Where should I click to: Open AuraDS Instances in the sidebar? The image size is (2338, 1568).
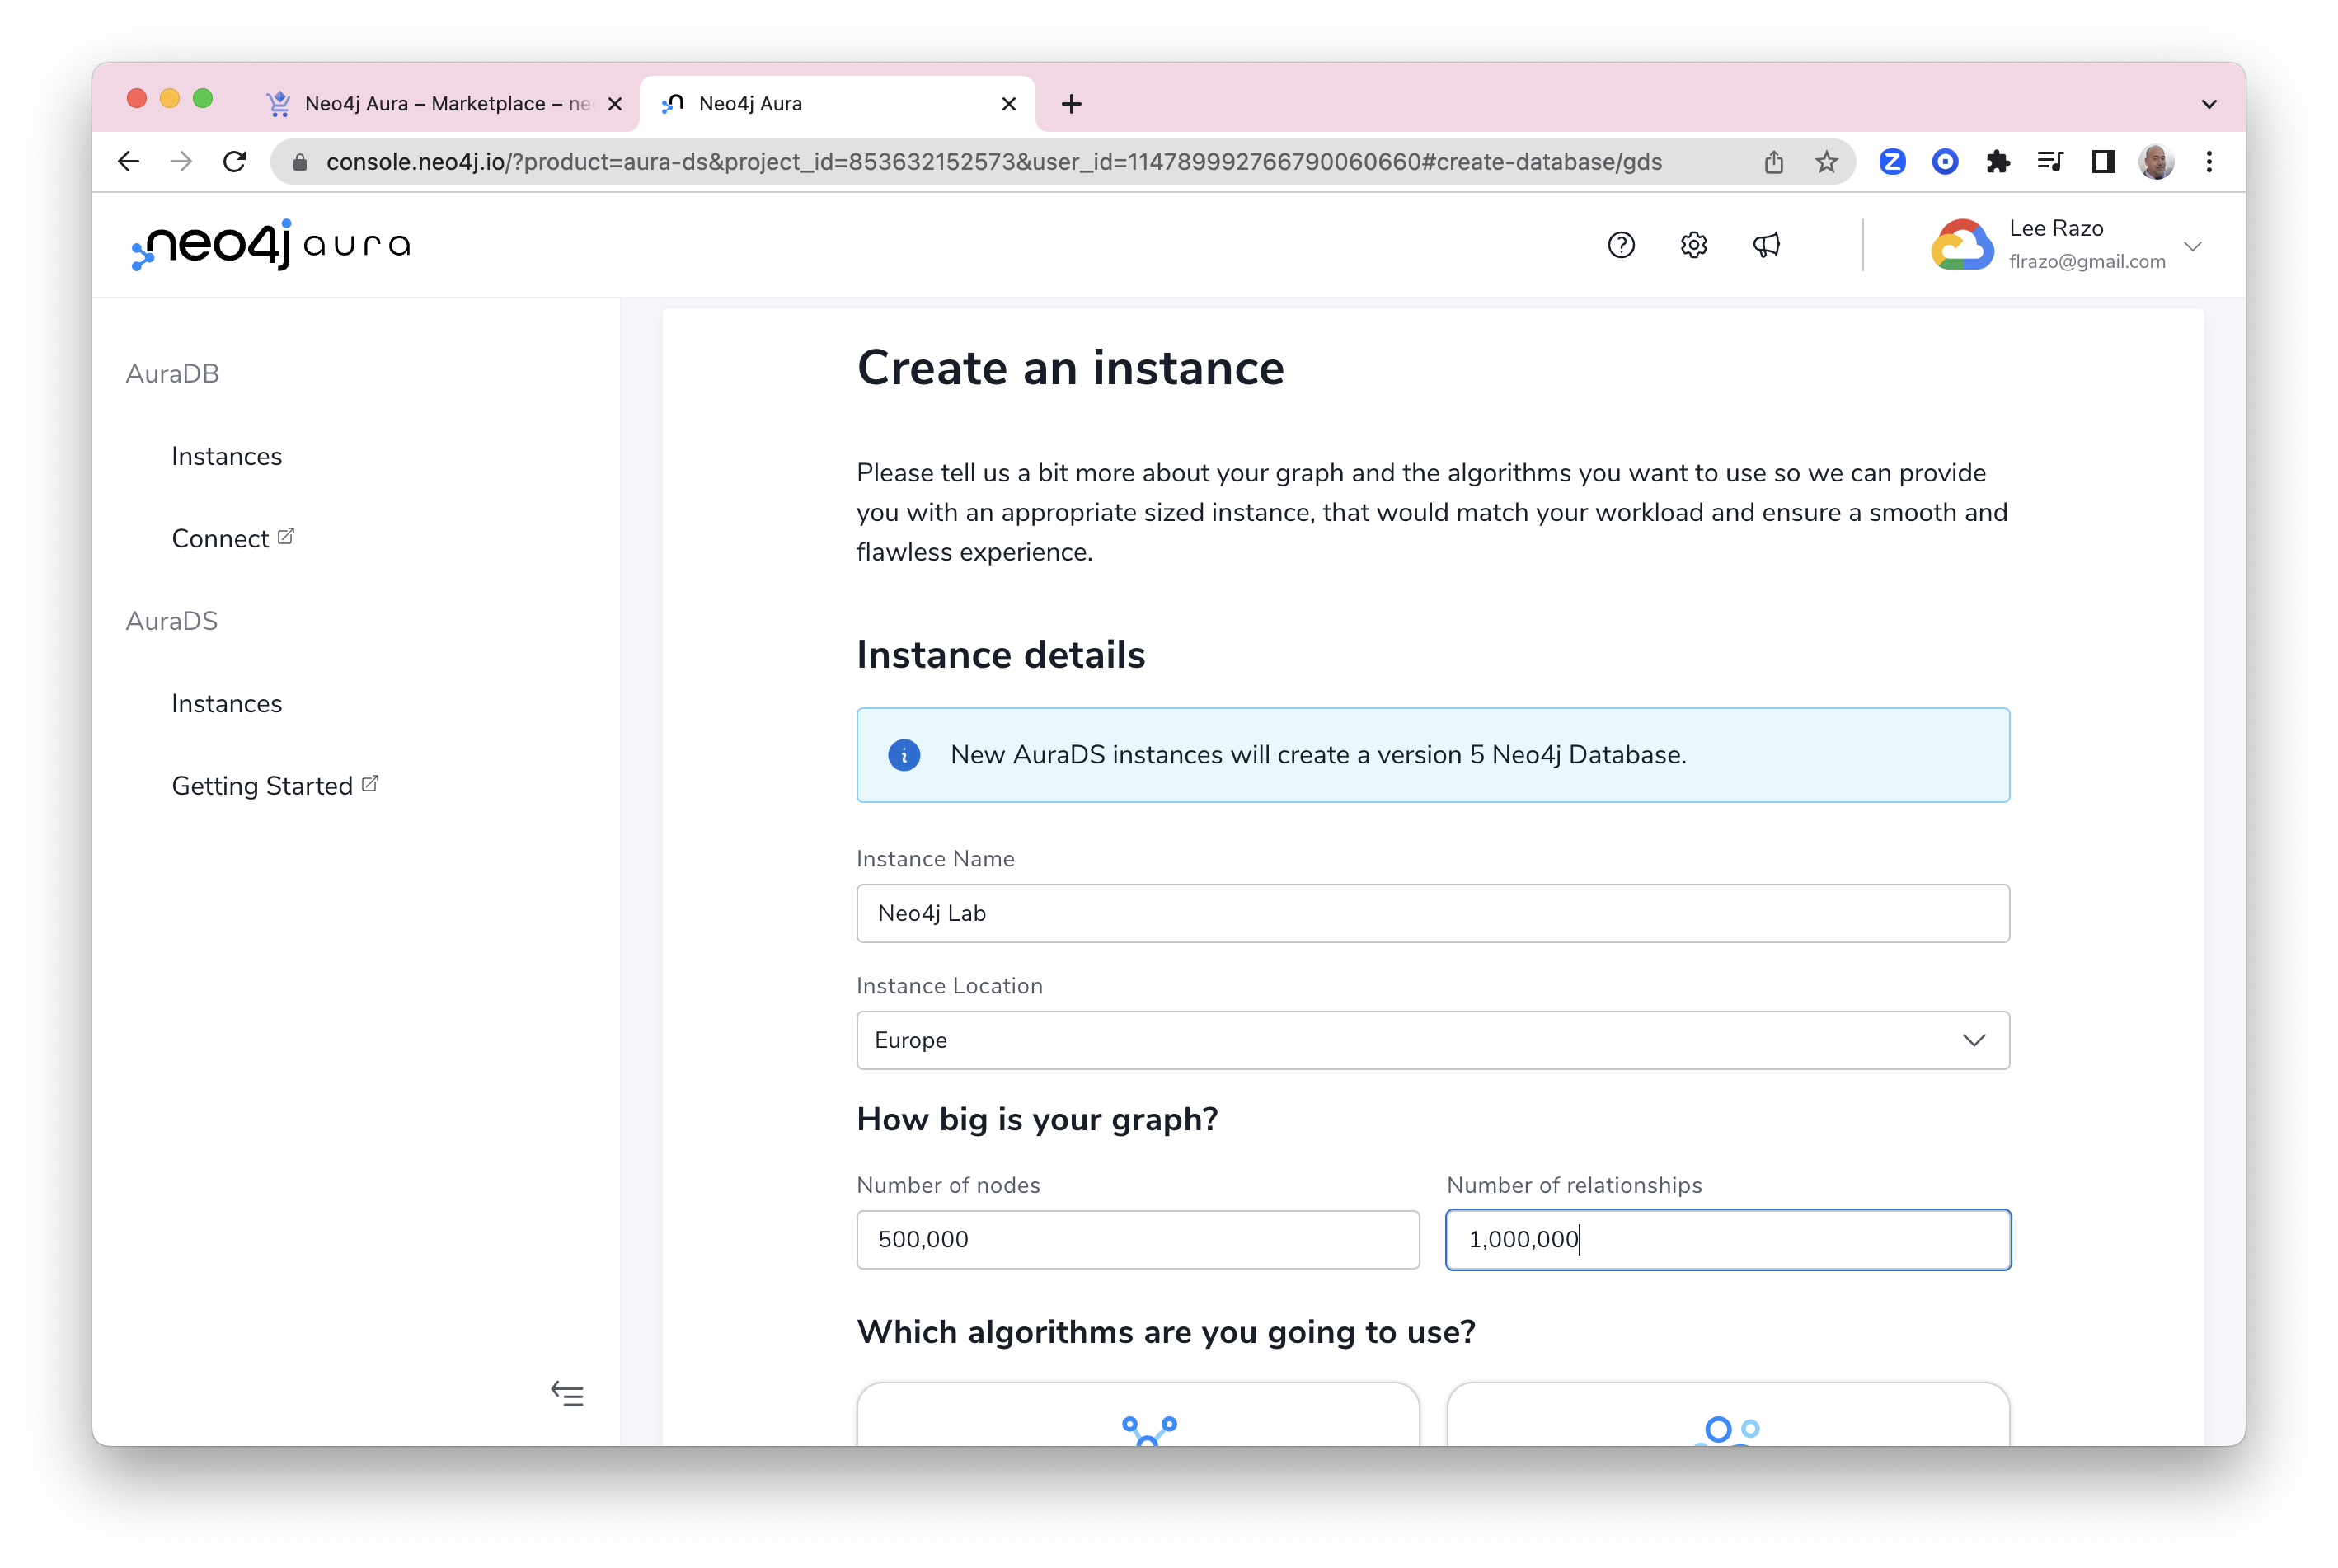[x=227, y=703]
